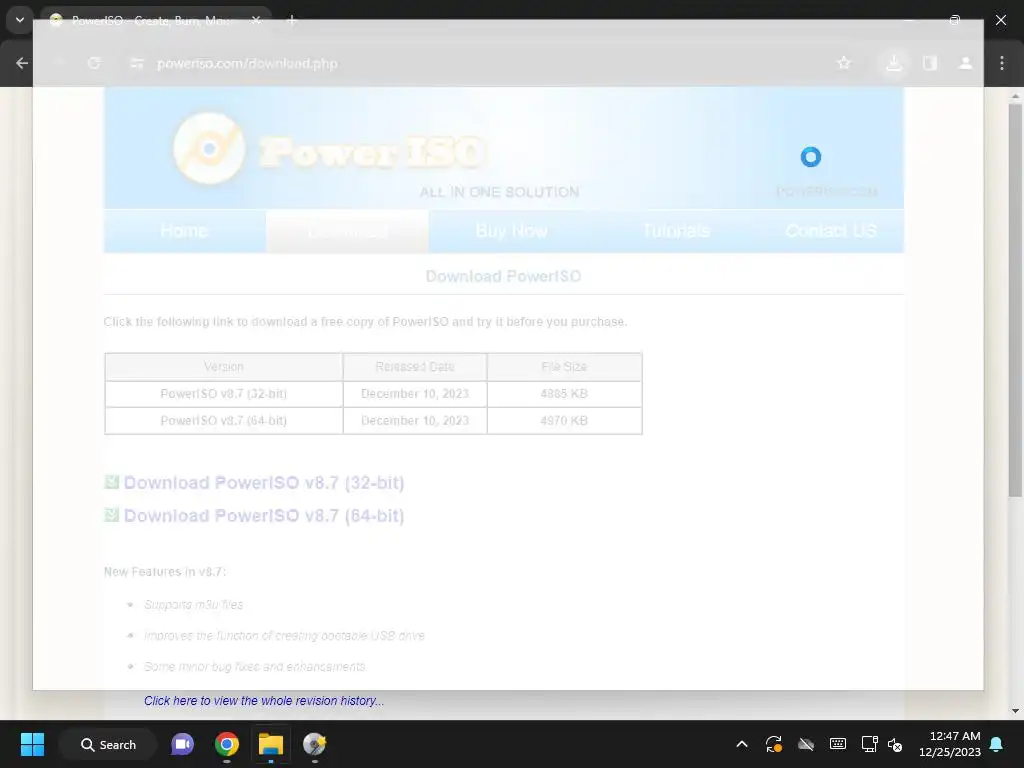The height and width of the screenshot is (768, 1024).
Task: Click the File Size column header
Action: coord(564,367)
